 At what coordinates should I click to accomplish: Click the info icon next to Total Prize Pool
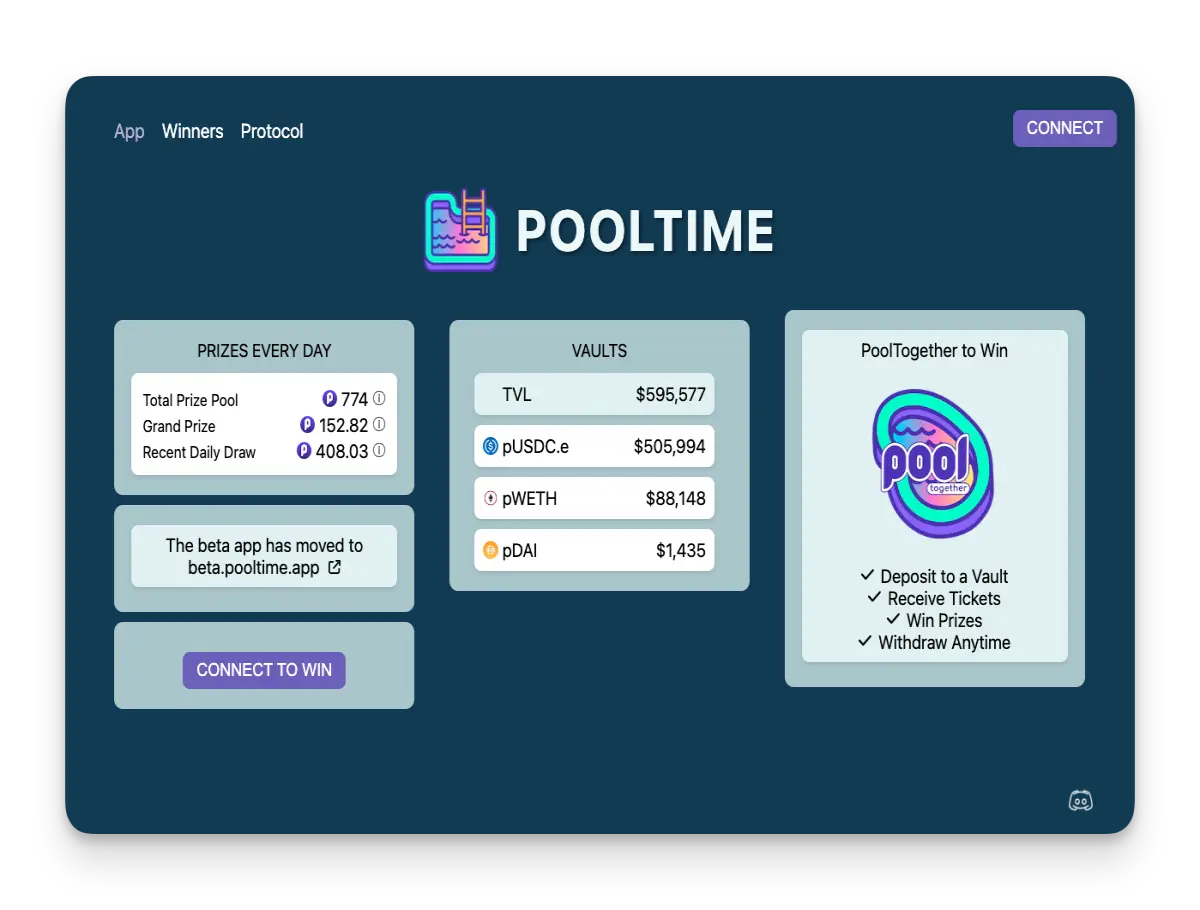(379, 398)
